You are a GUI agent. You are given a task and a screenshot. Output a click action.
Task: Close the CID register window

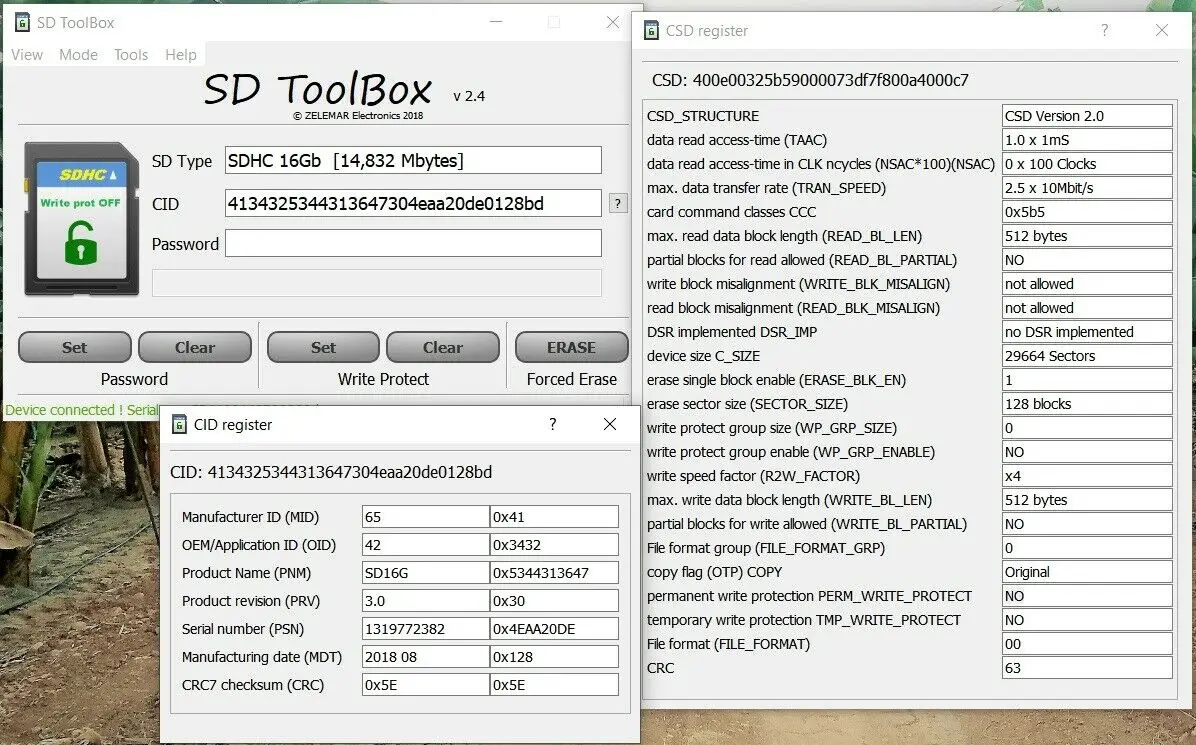[x=609, y=424]
